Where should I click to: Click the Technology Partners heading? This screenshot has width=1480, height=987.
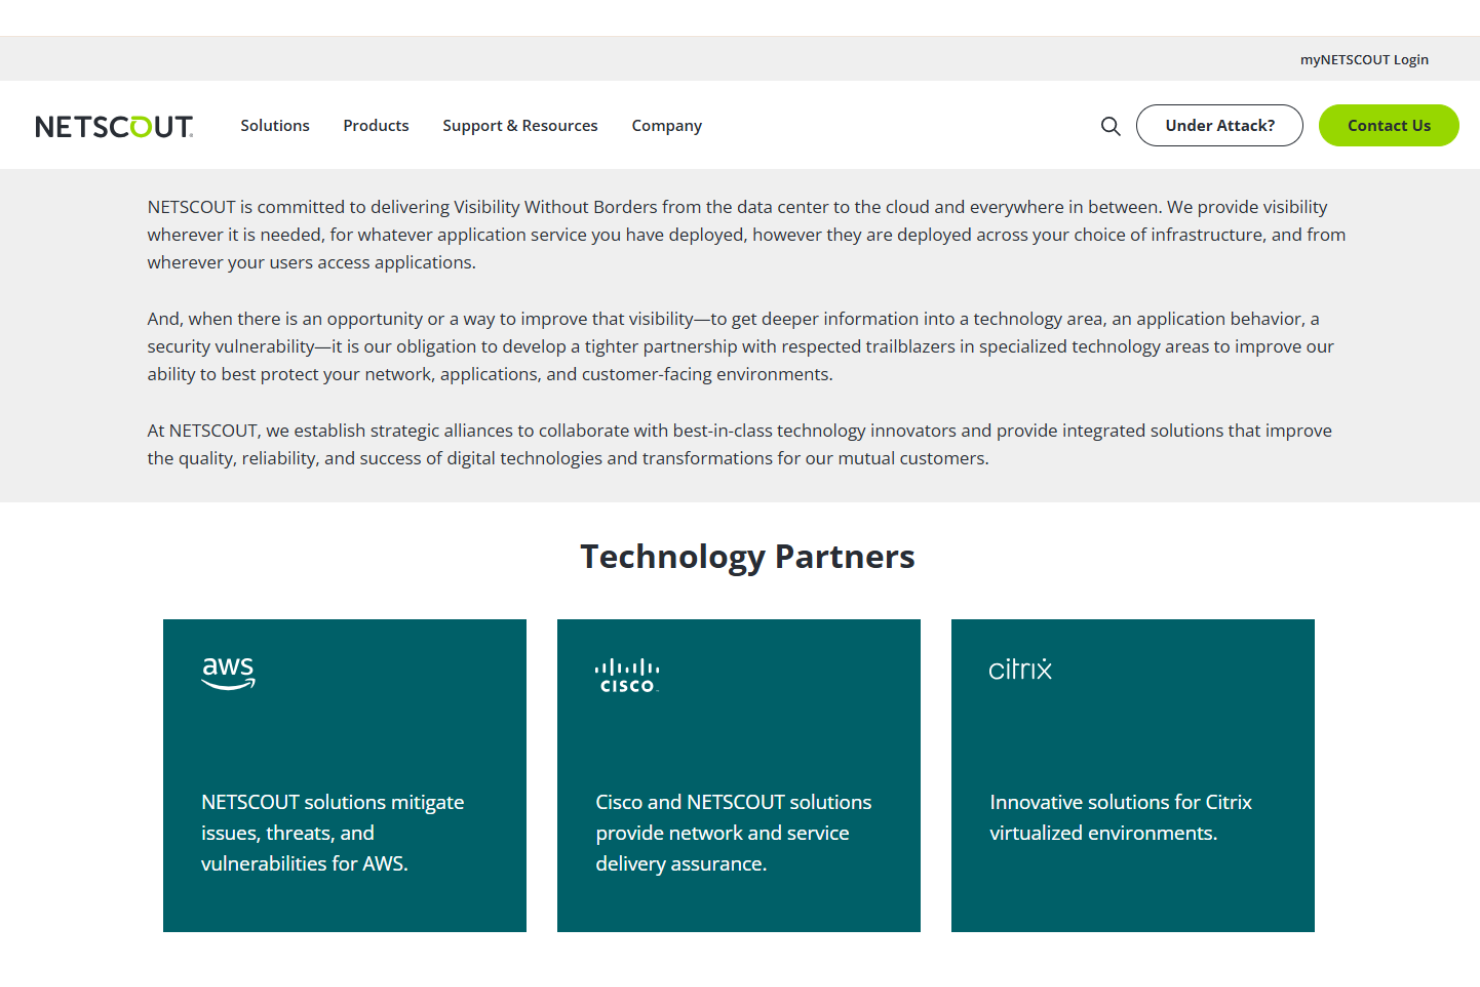click(x=748, y=556)
